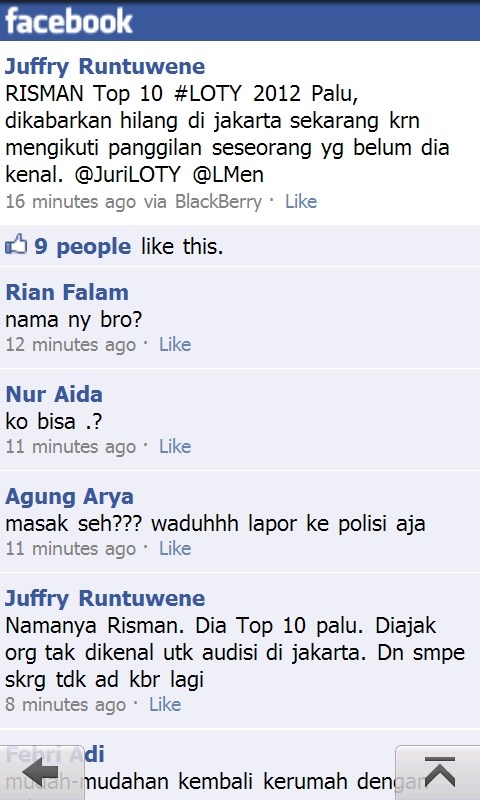The image size is (480, 800).
Task: Like Agung Arya's comment about polisi
Action: tap(175, 549)
